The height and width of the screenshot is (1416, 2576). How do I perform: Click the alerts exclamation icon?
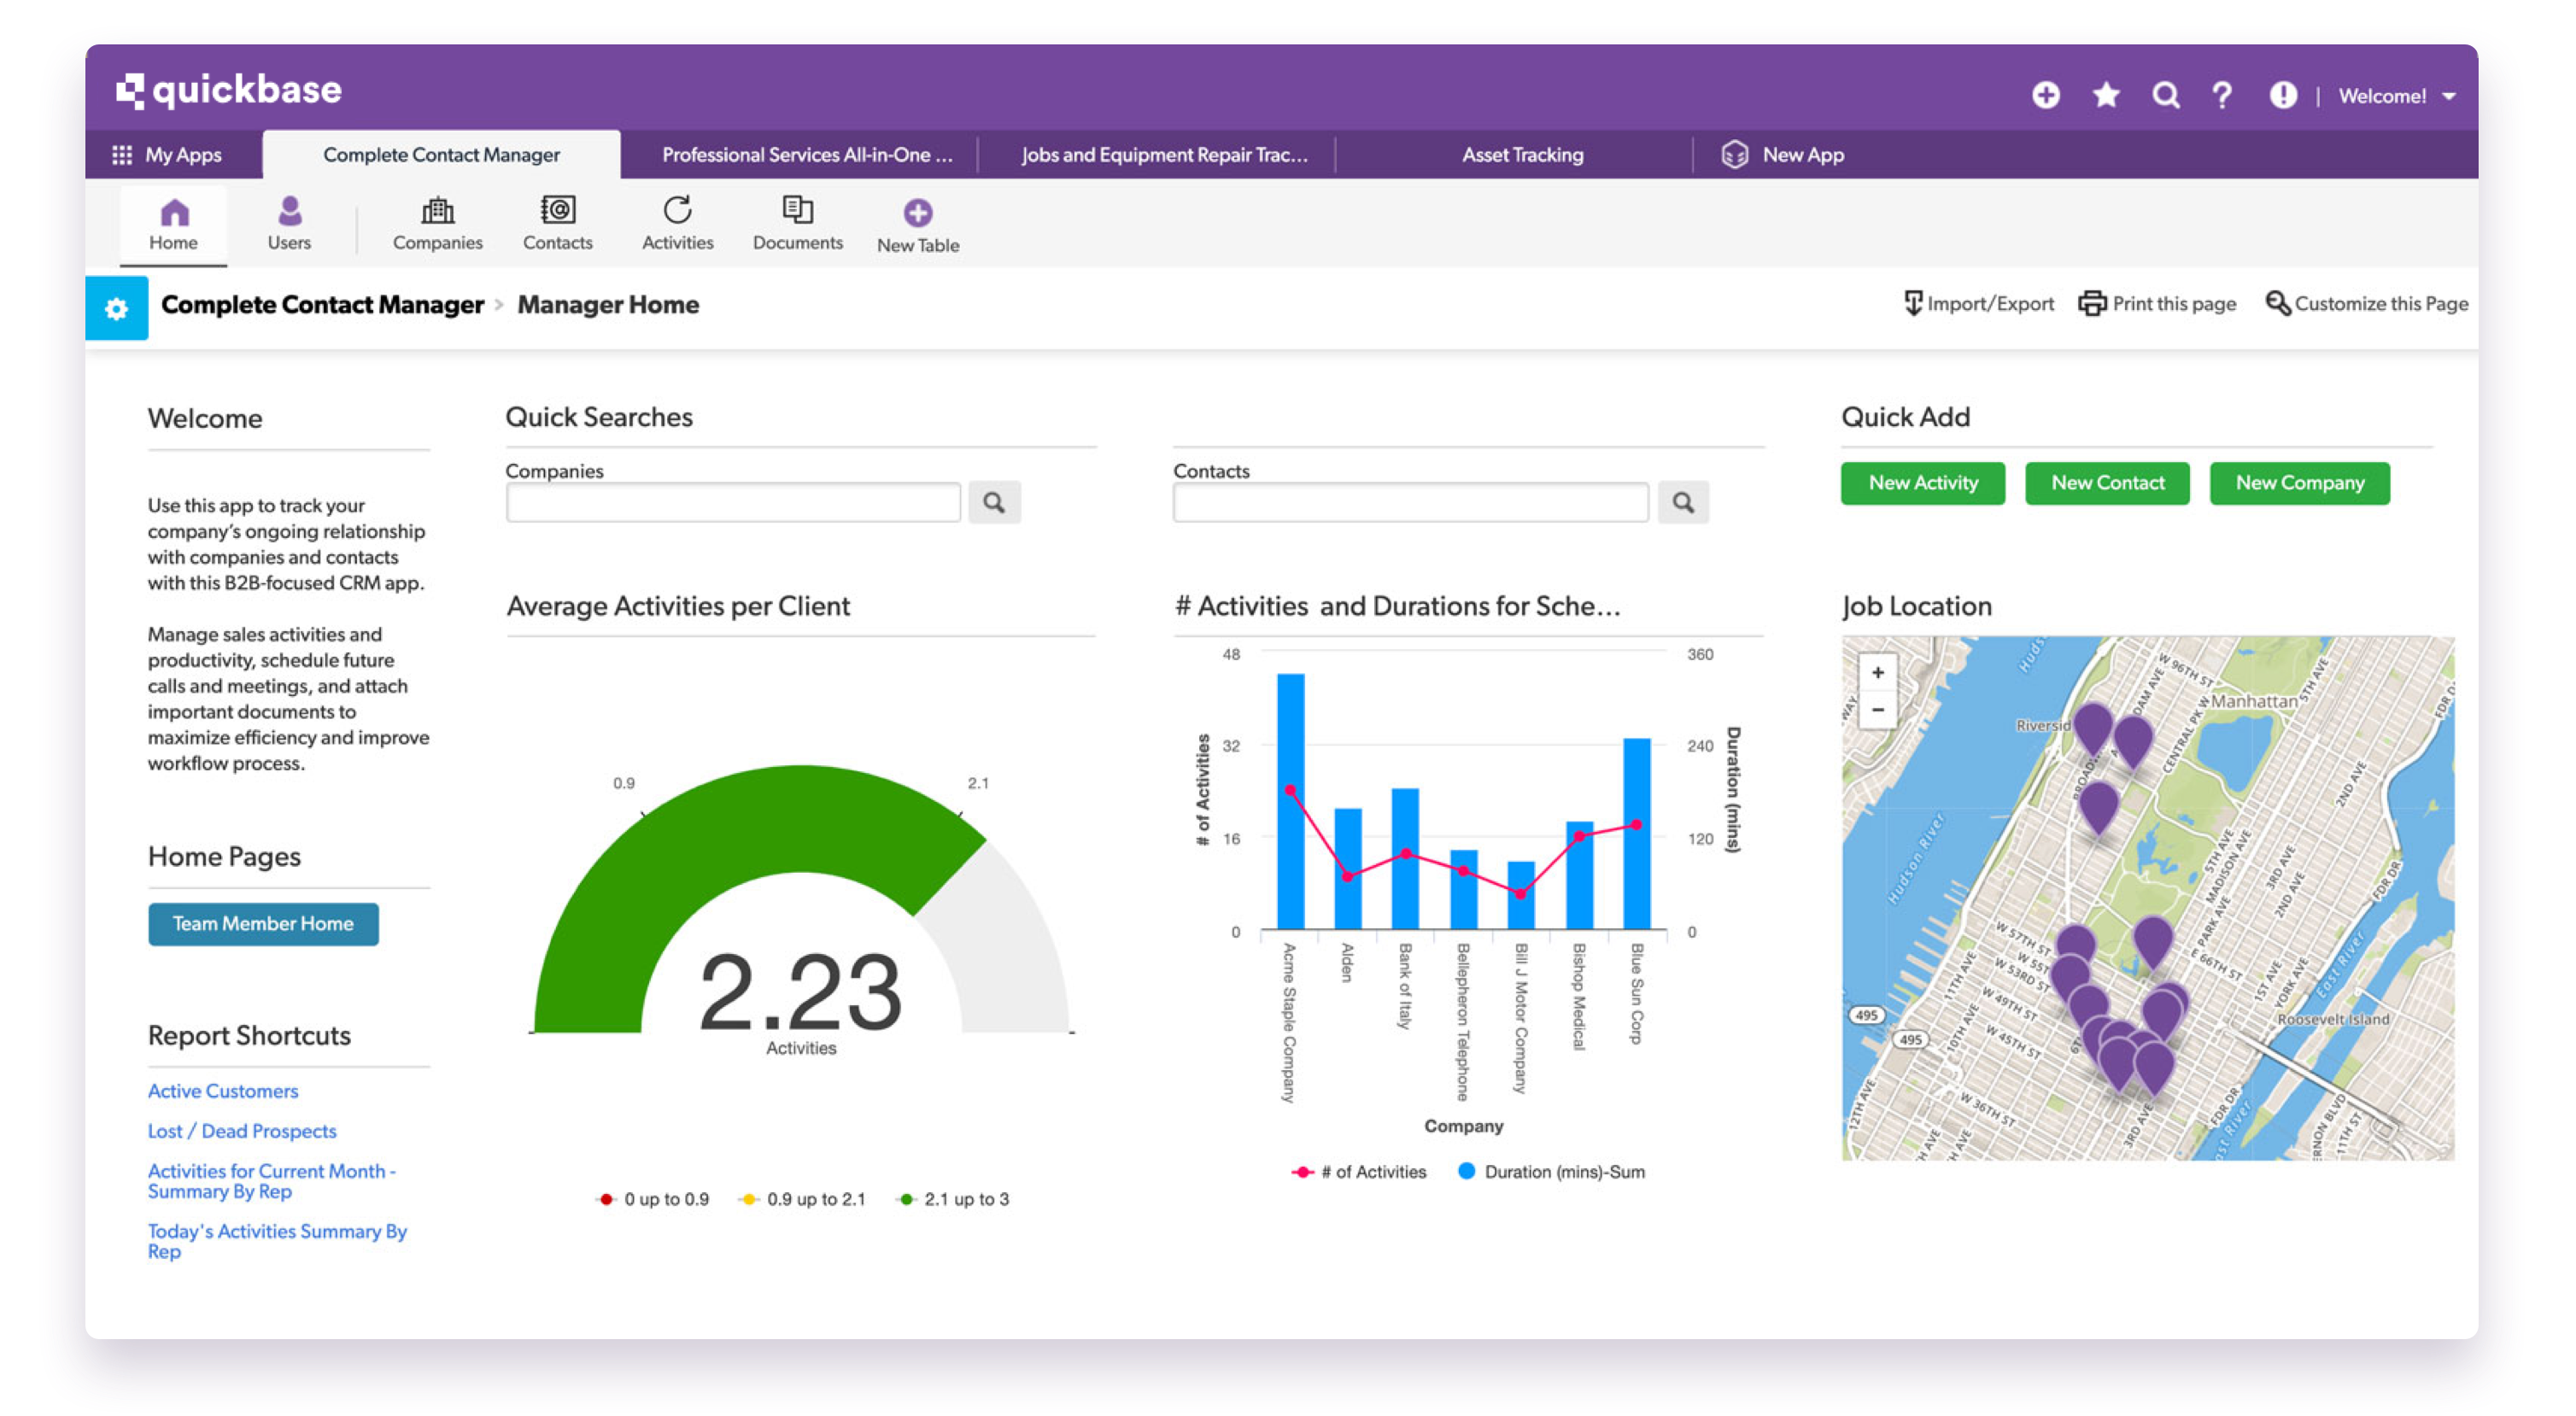(2283, 95)
